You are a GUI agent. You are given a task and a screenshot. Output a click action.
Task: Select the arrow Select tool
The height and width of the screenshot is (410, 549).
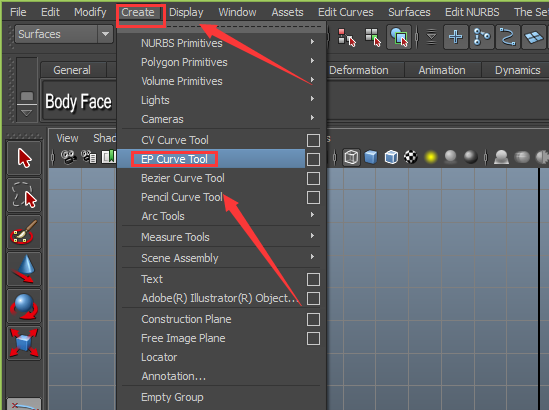pos(24,158)
